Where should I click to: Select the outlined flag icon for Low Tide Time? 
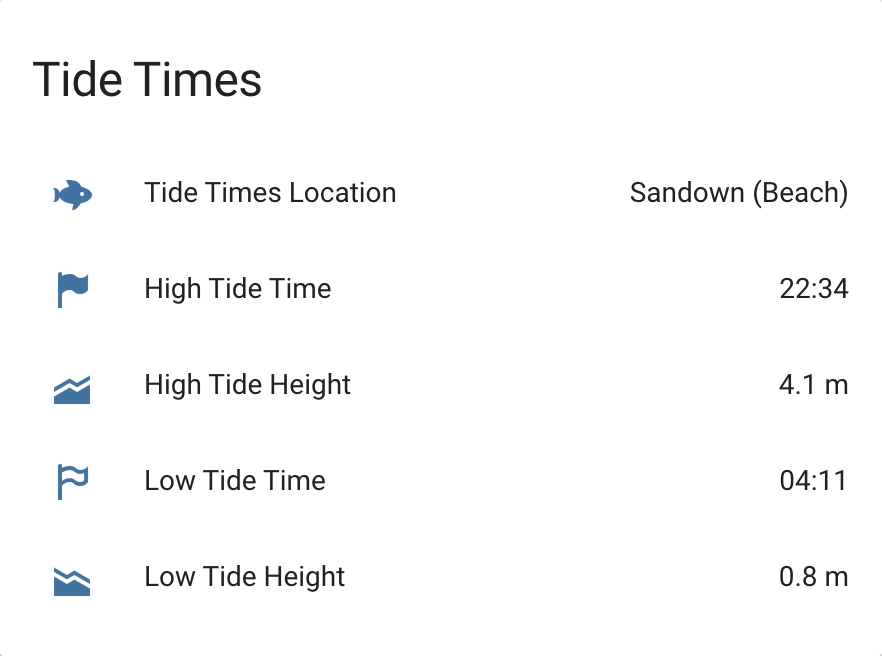tap(71, 481)
